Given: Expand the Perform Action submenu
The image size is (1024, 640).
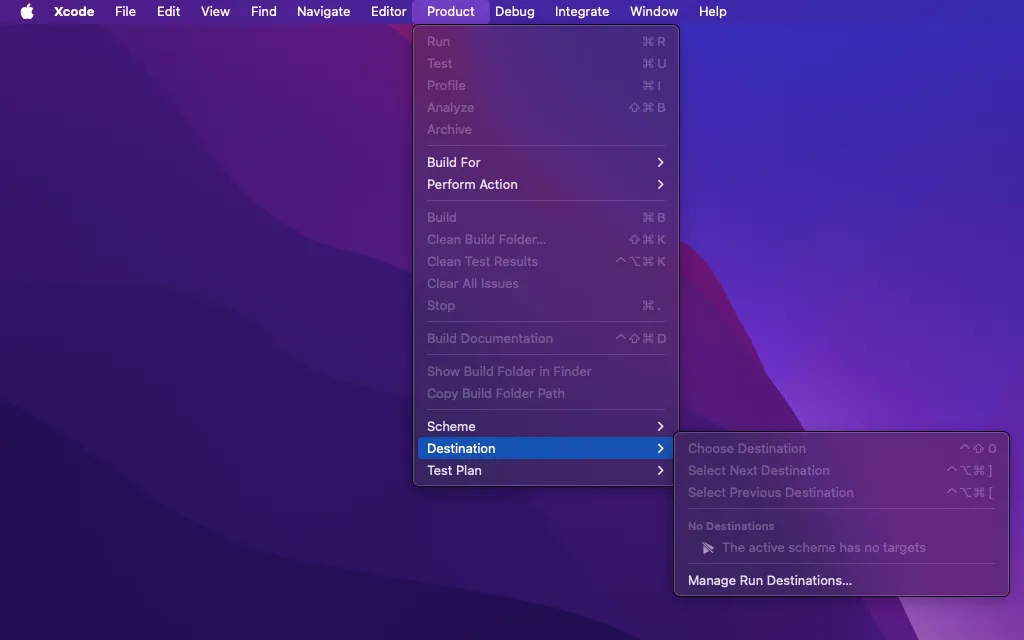Looking at the screenshot, I should pyautogui.click(x=545, y=184).
